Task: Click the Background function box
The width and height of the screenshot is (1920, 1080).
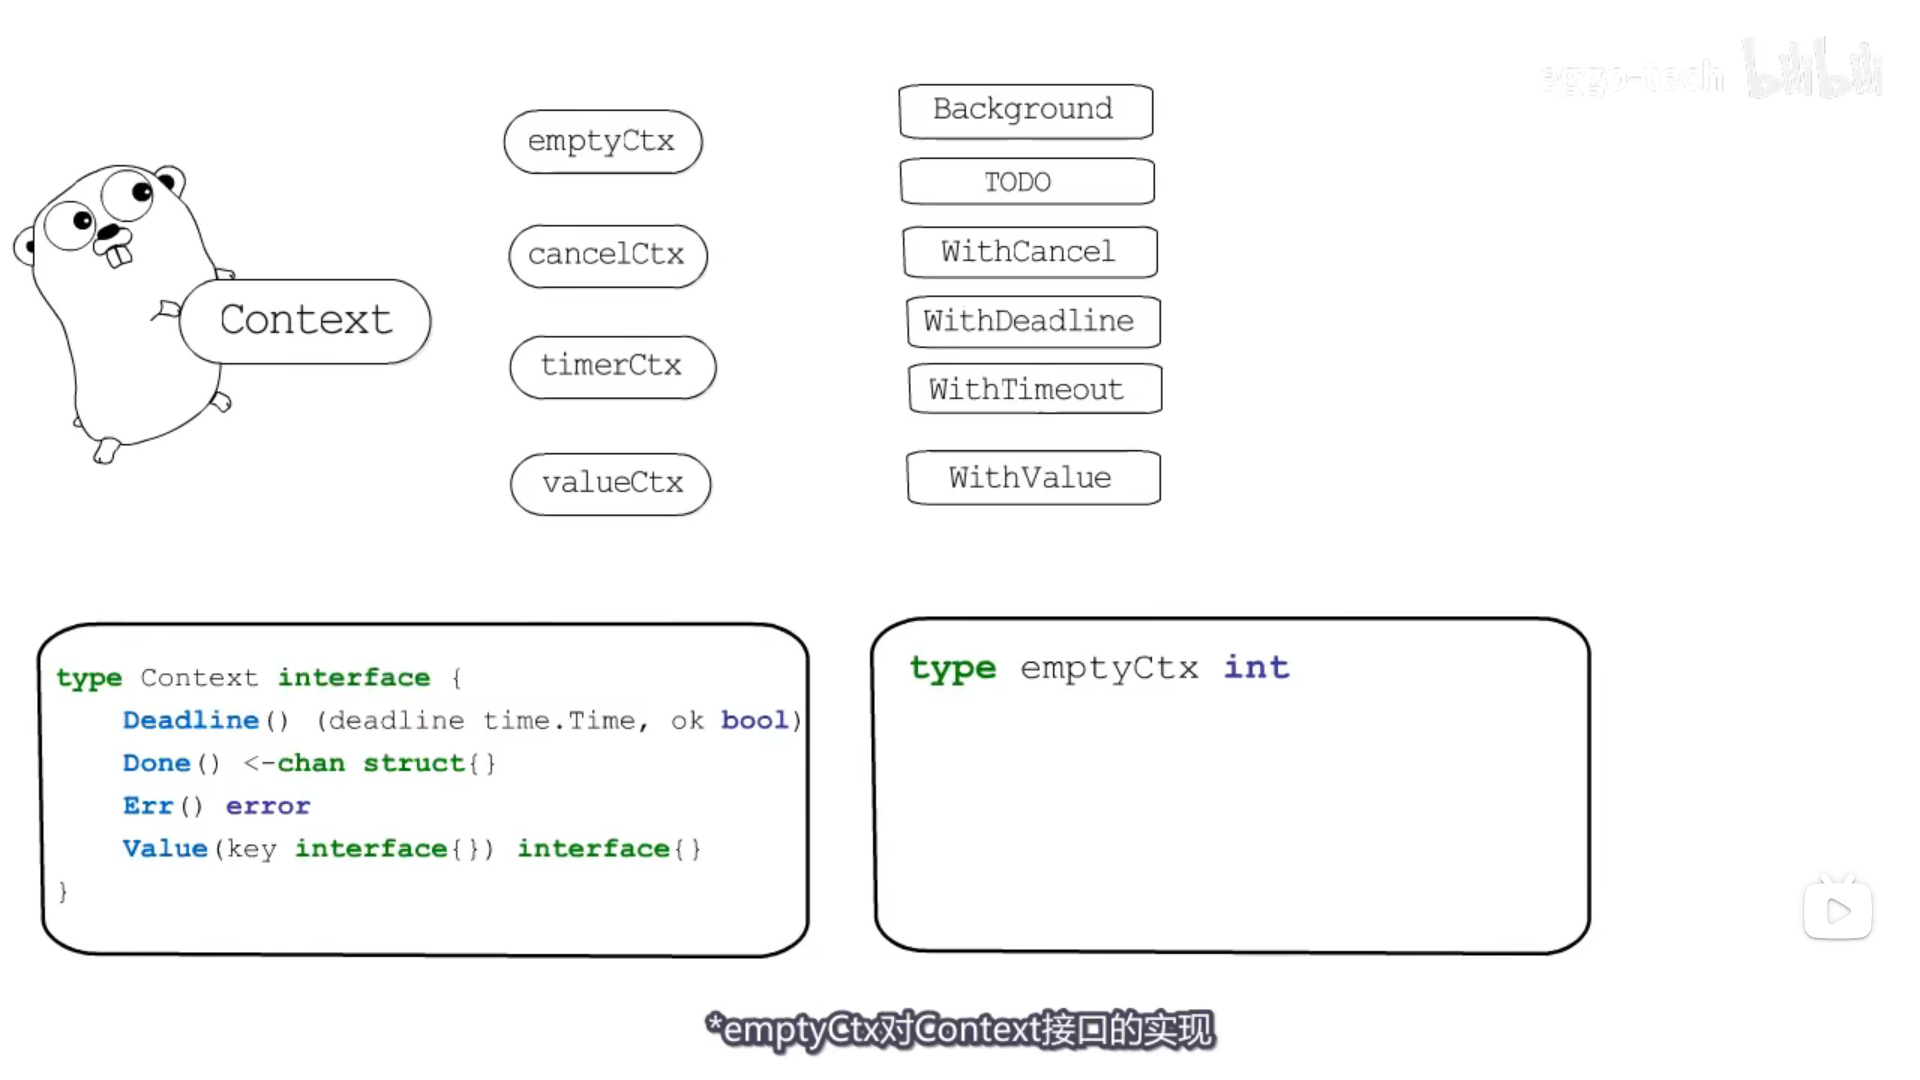Action: (1025, 111)
